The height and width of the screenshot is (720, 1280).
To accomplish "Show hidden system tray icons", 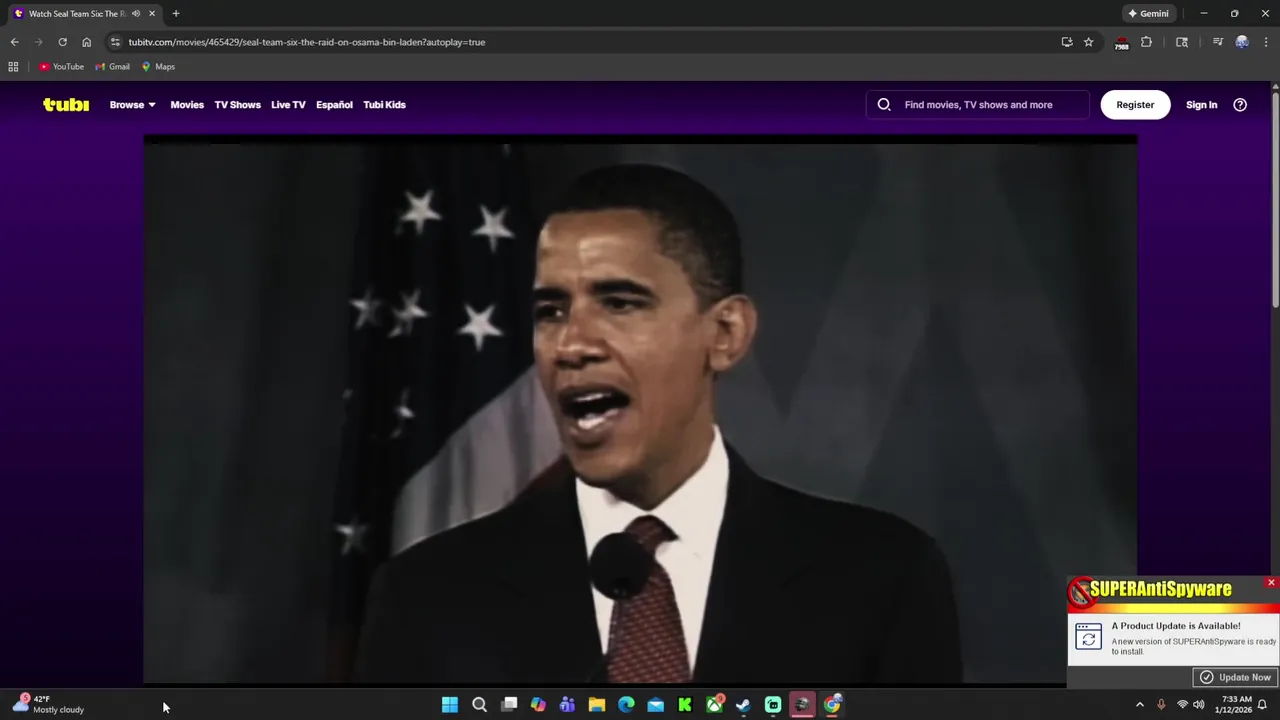I will tap(1139, 705).
